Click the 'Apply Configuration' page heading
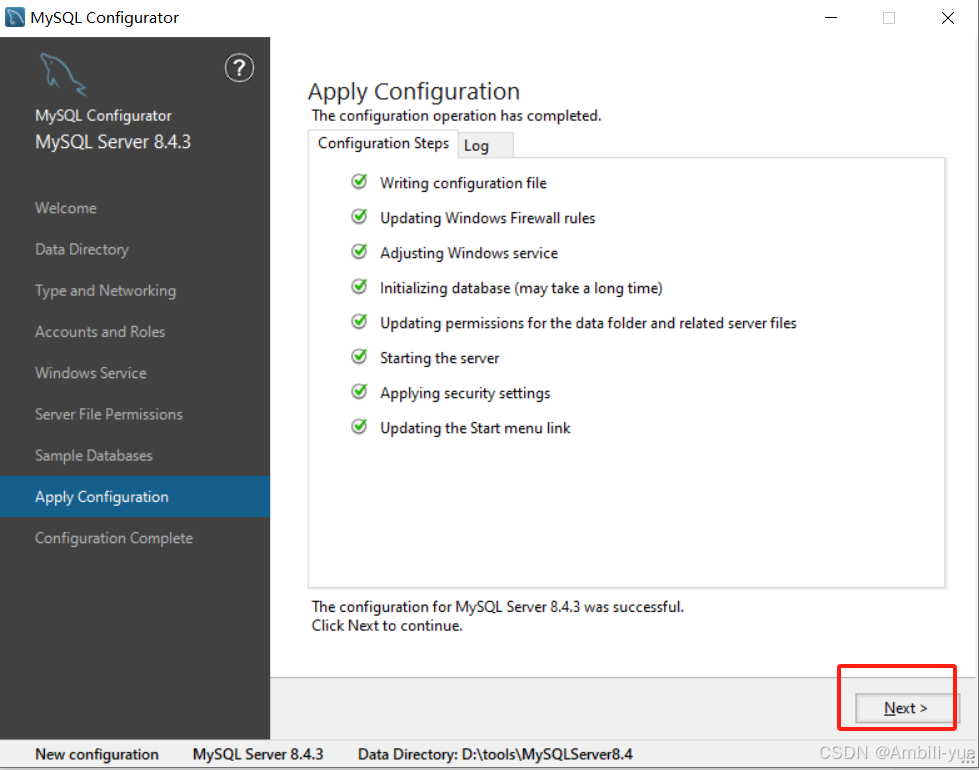979x770 pixels. point(414,92)
